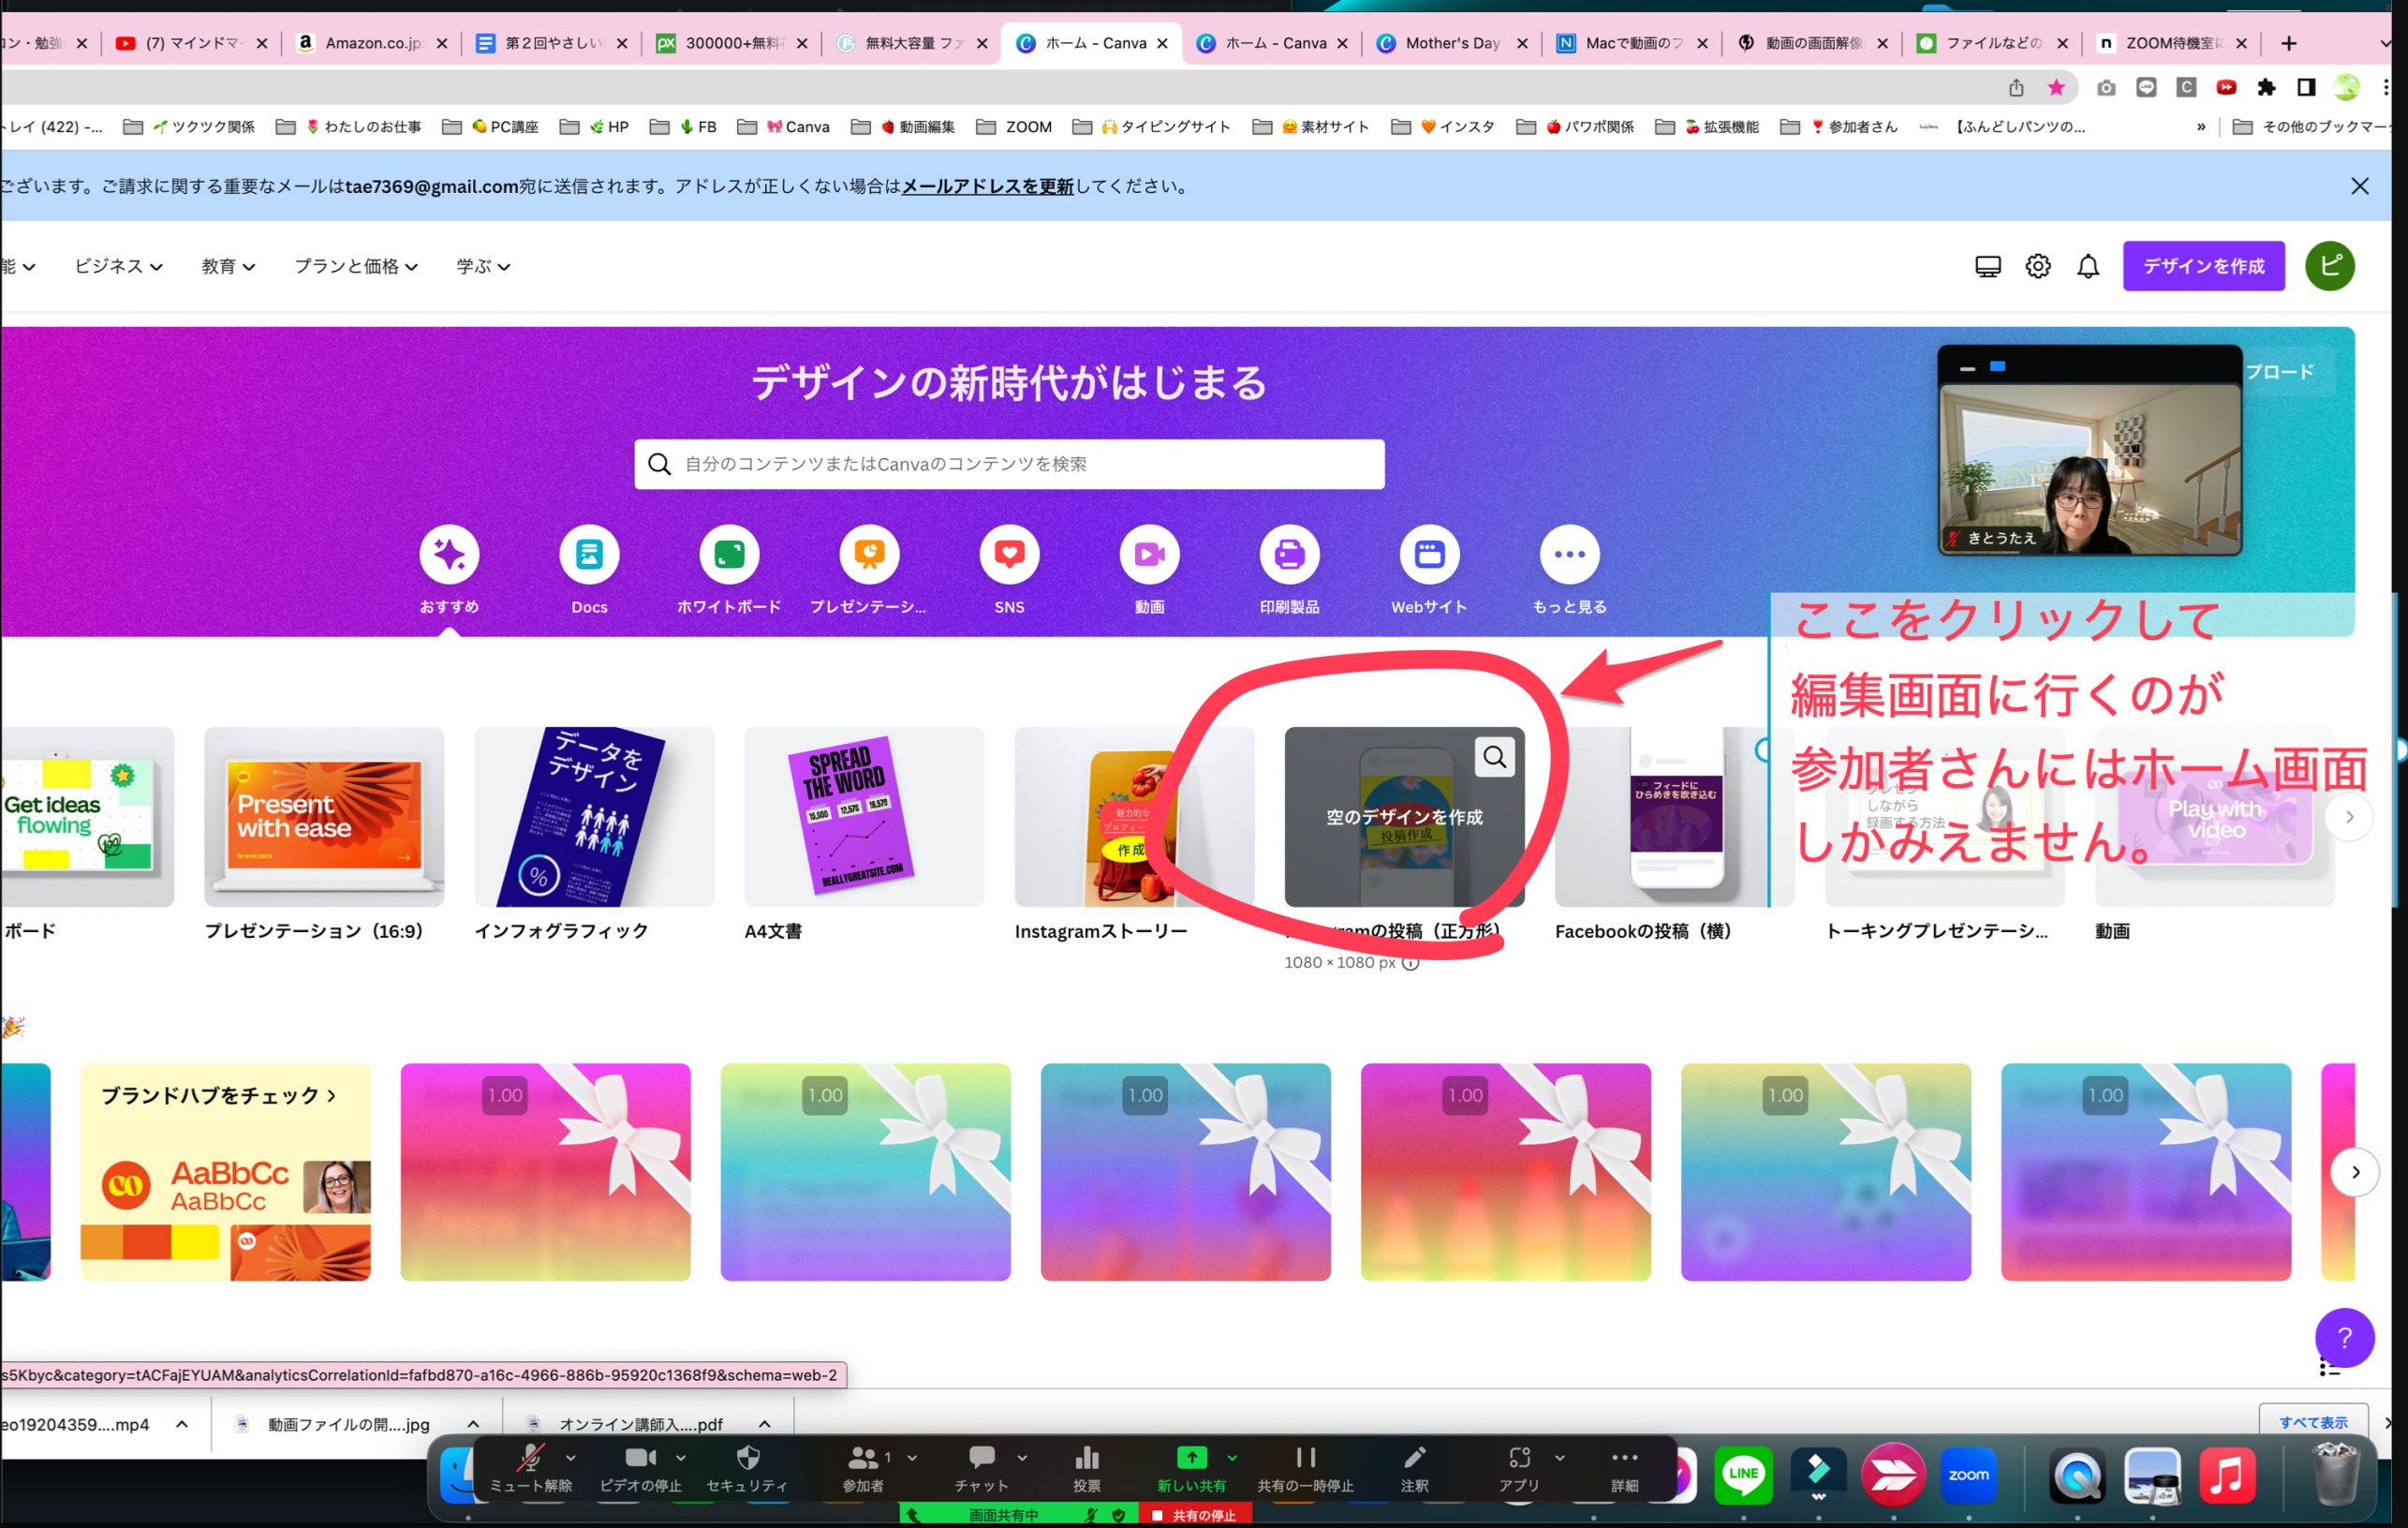Open the Chrome extensions puzzle icon
The image size is (2408, 1528).
click(2266, 88)
